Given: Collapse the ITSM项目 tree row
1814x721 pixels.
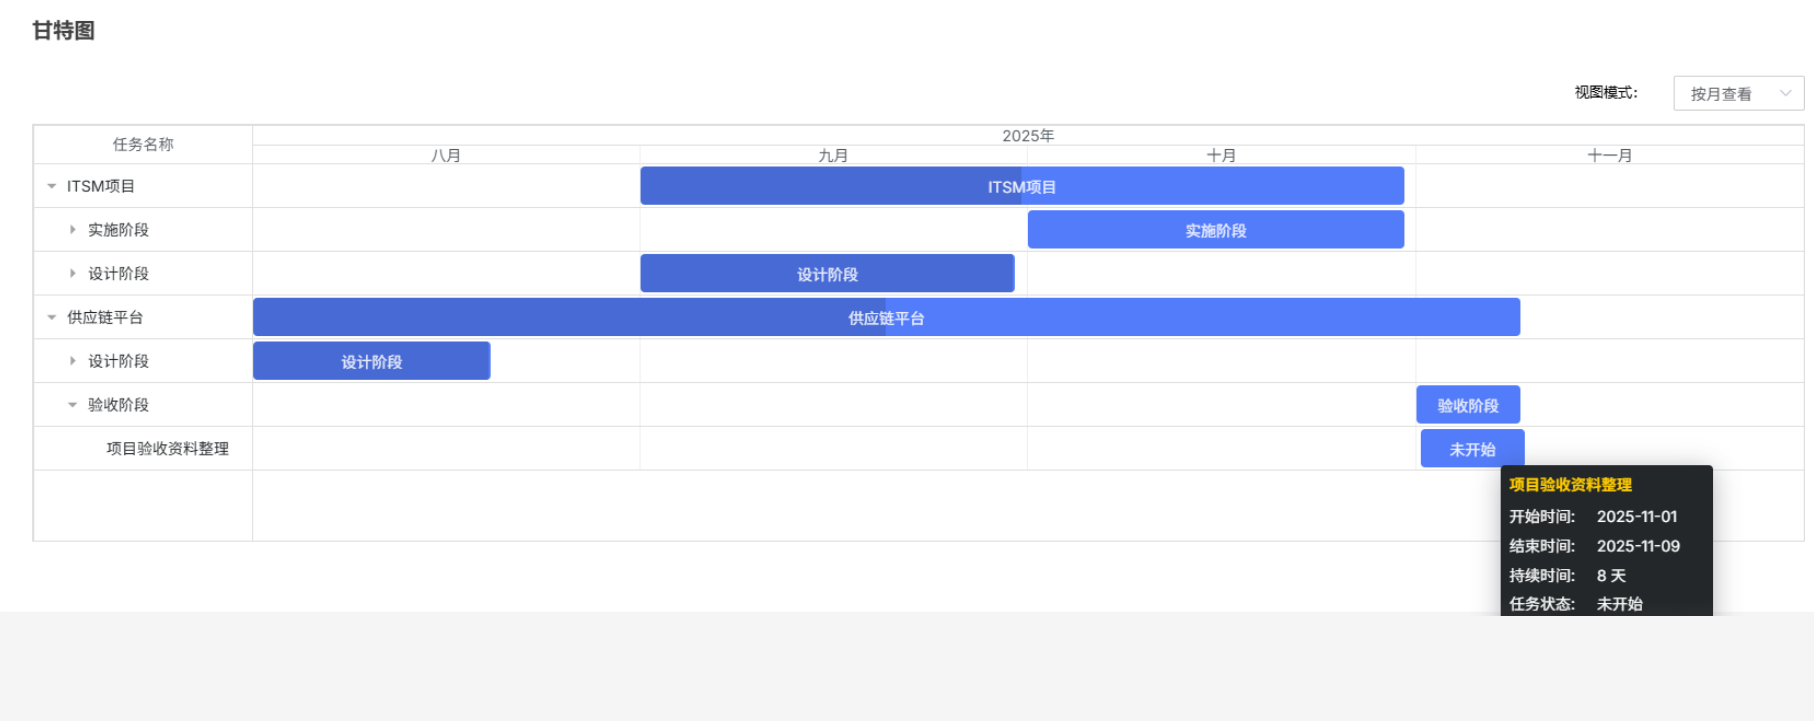Looking at the screenshot, I should coord(52,186).
